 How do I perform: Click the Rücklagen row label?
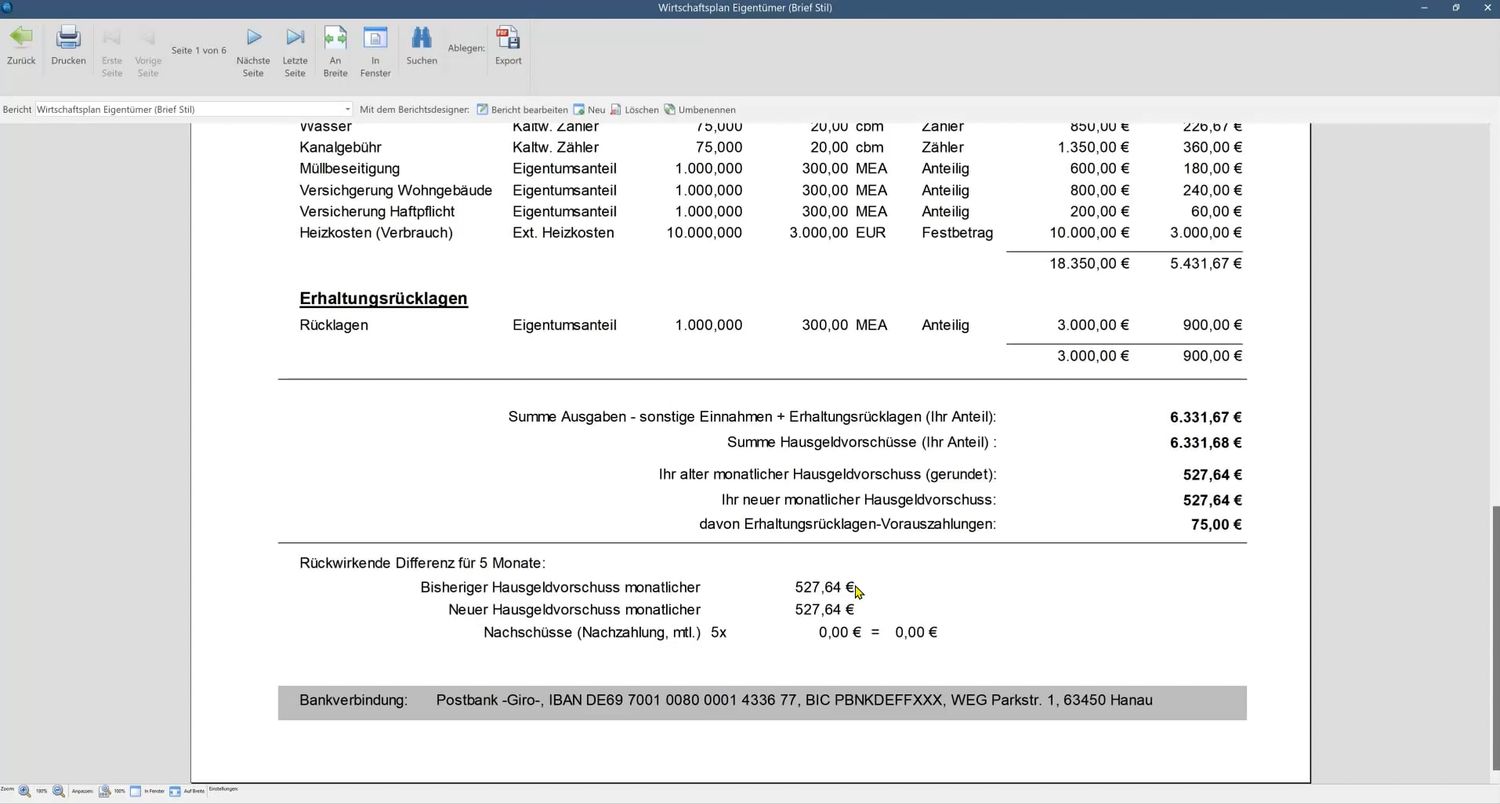pos(334,325)
